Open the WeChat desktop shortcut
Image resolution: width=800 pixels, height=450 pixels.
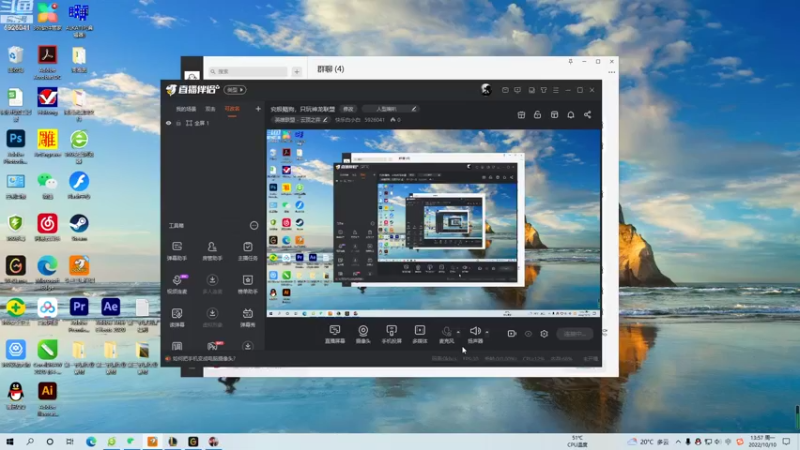[x=47, y=186]
